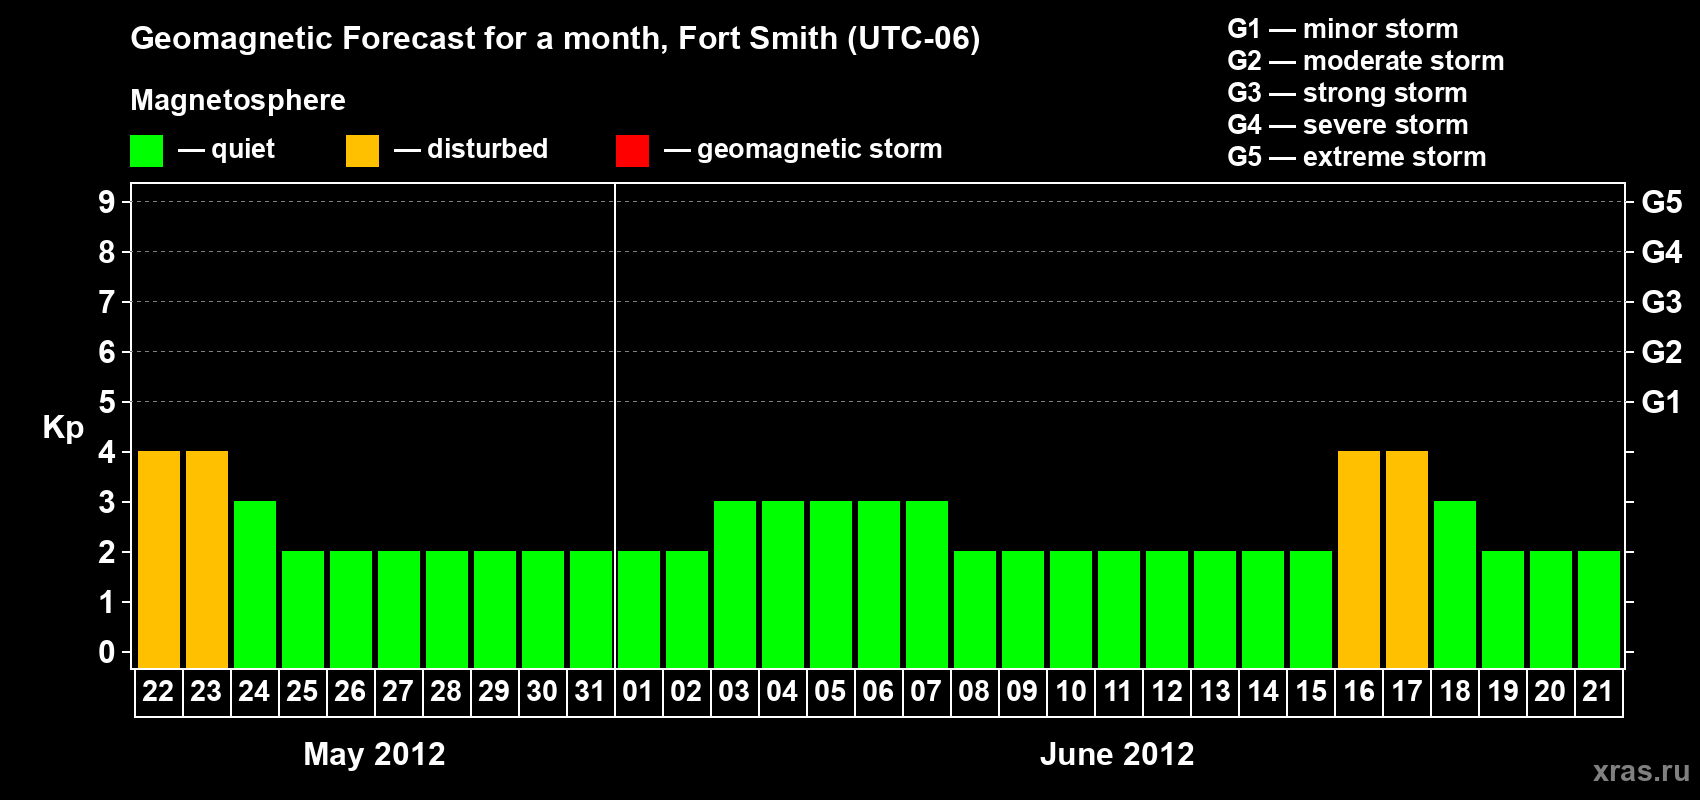This screenshot has width=1700, height=800.
Task: Select the orange bar for June 16
Action: click(1359, 560)
